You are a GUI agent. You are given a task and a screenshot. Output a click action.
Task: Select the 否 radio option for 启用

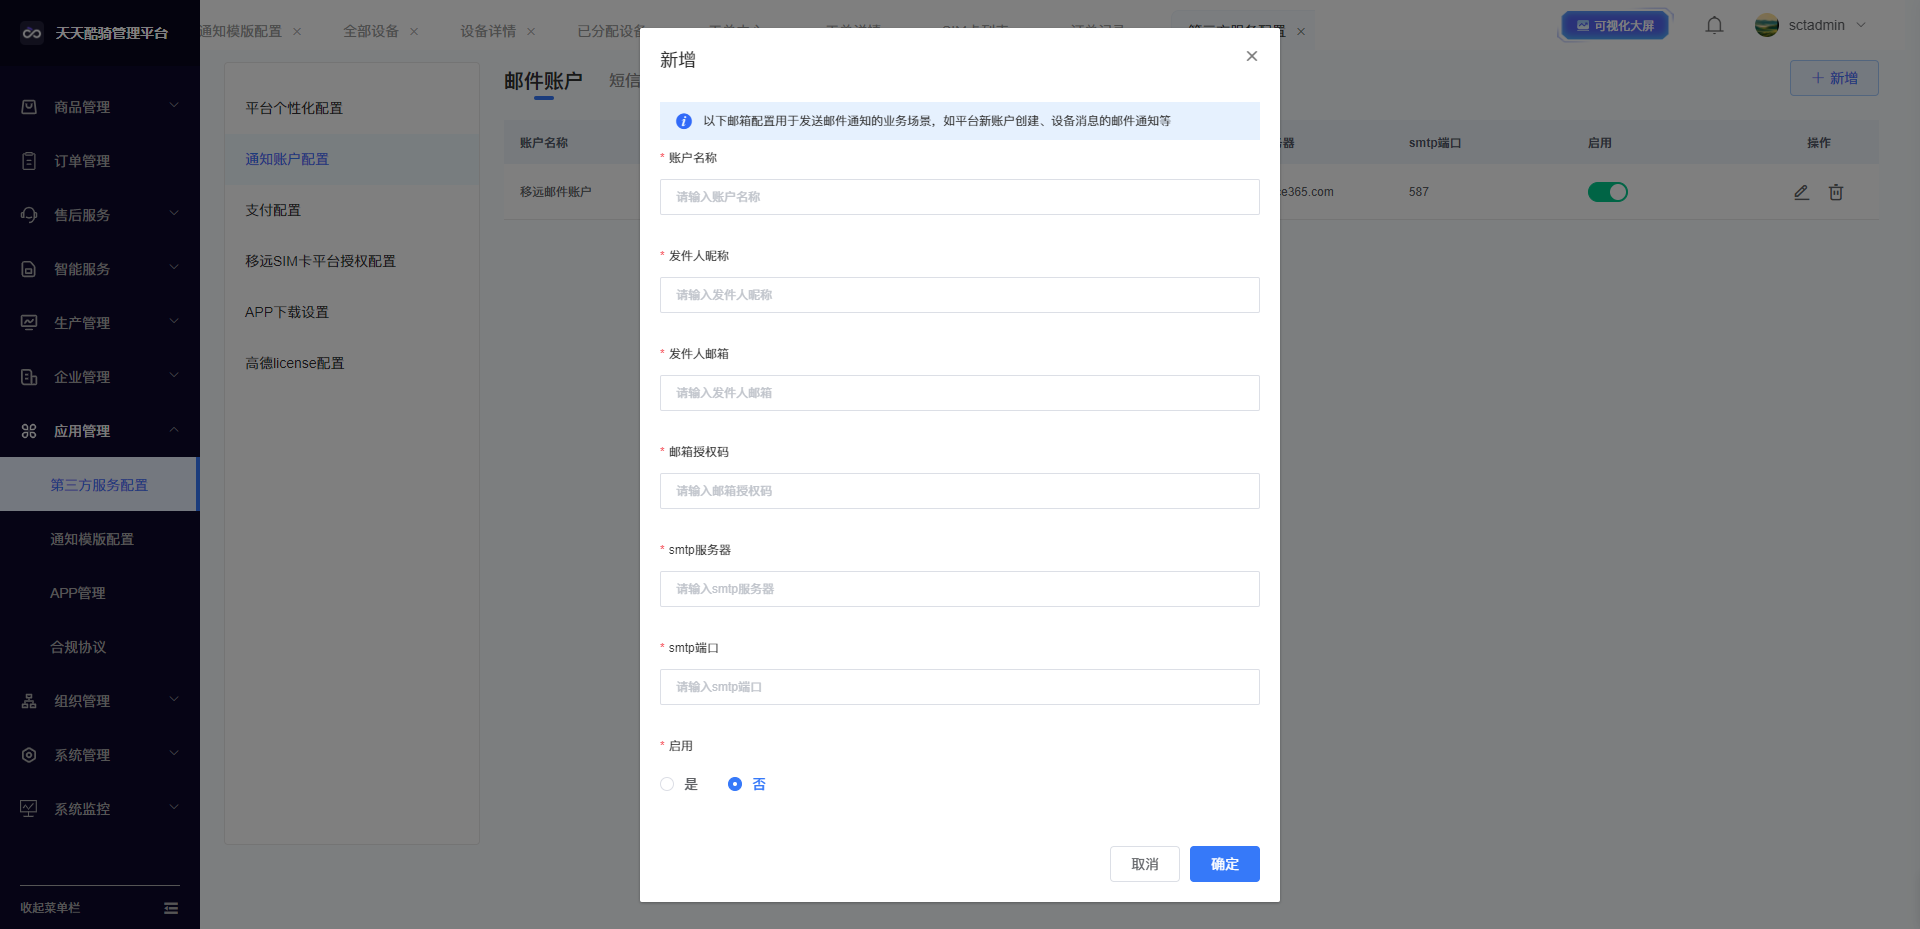click(x=735, y=784)
